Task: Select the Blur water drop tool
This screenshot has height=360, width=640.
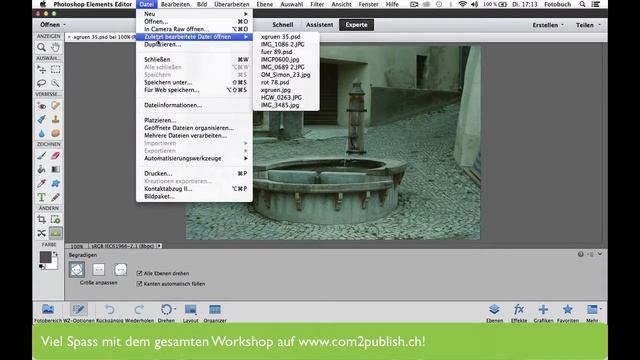Action: (x=41, y=133)
